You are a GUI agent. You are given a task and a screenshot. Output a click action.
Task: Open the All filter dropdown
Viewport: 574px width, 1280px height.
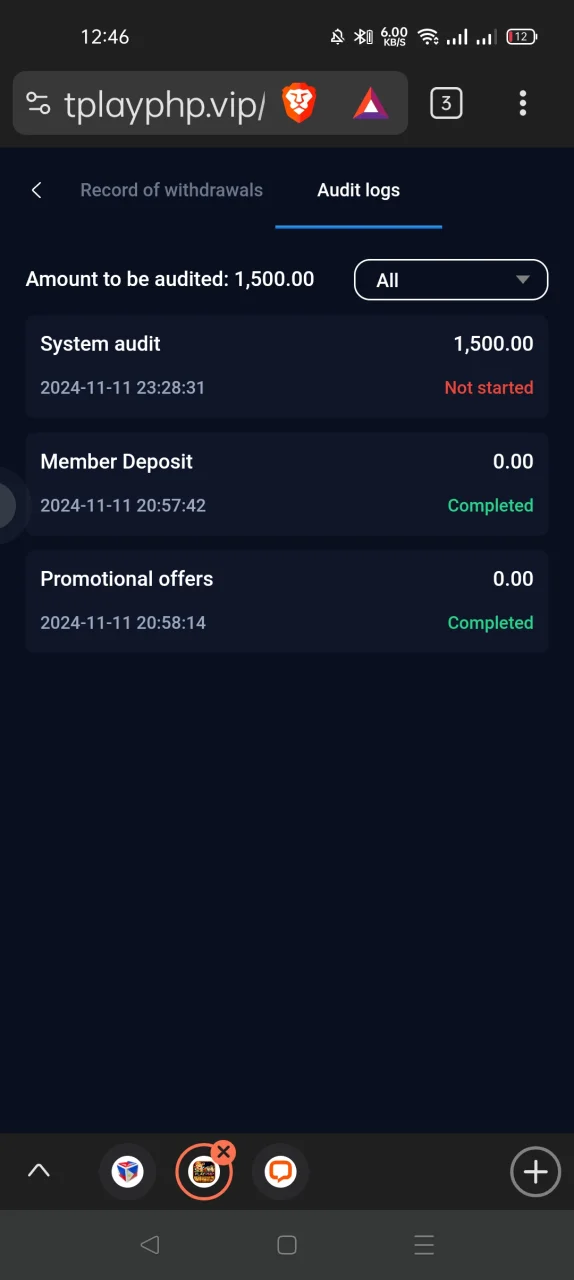click(x=451, y=280)
